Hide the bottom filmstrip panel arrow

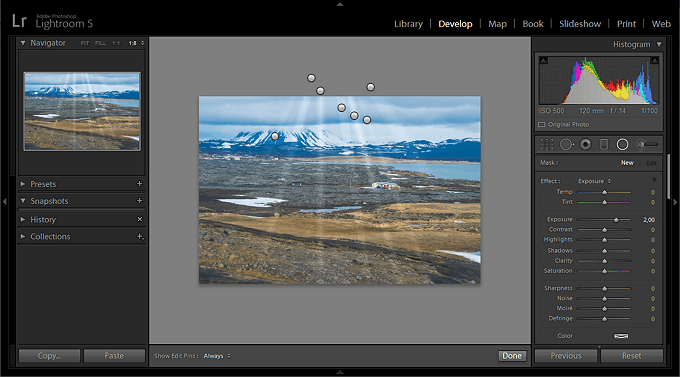[x=340, y=372]
